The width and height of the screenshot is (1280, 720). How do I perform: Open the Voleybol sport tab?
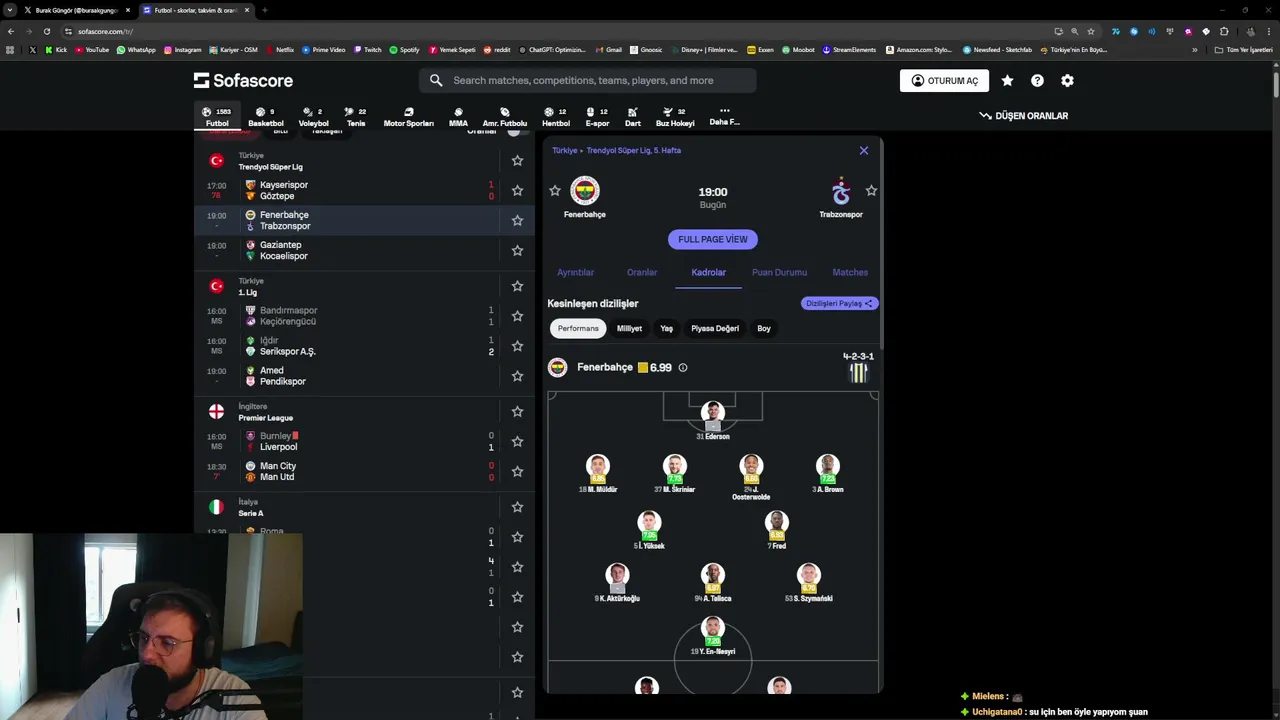coord(313,117)
